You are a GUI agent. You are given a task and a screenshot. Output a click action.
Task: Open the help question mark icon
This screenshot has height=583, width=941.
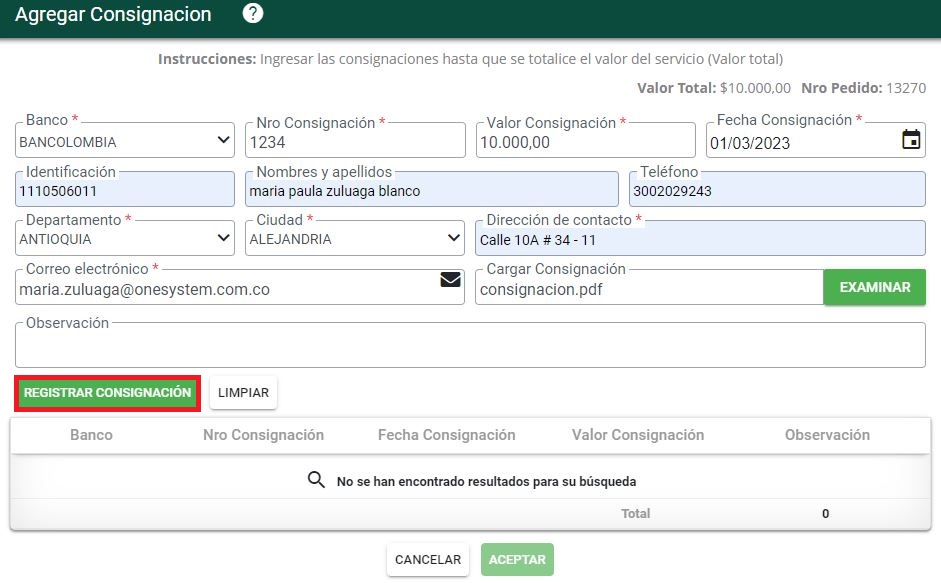click(x=253, y=13)
